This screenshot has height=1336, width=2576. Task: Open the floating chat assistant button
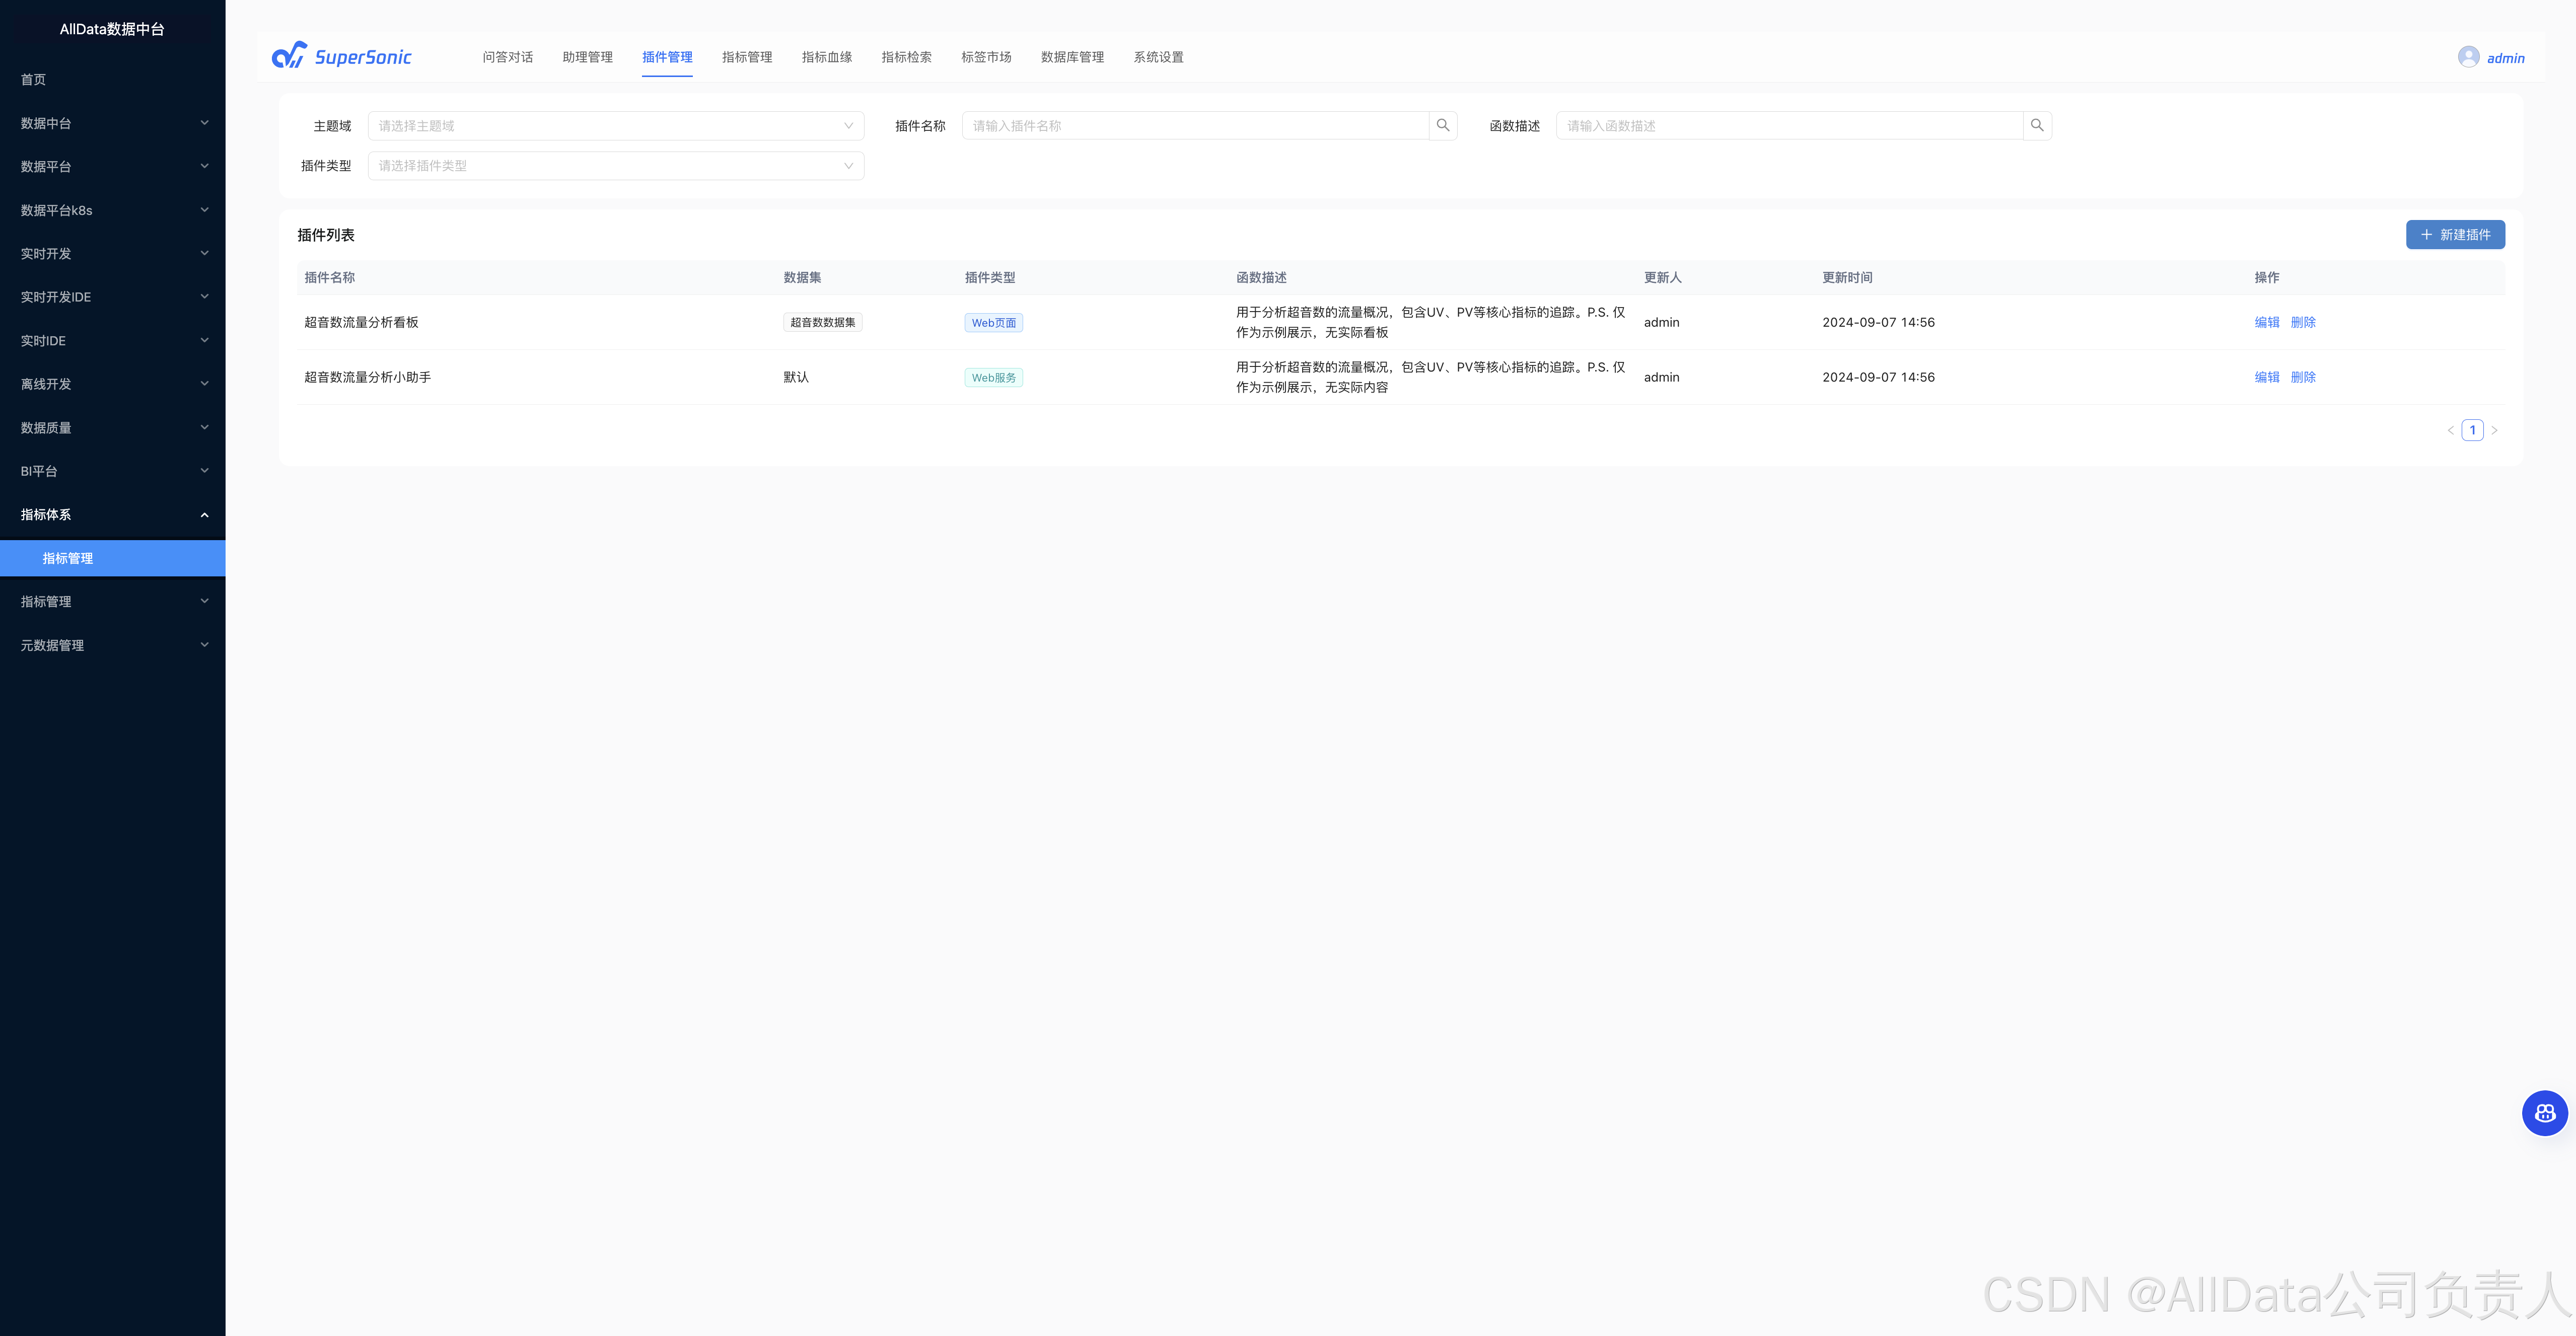pyautogui.click(x=2544, y=1113)
